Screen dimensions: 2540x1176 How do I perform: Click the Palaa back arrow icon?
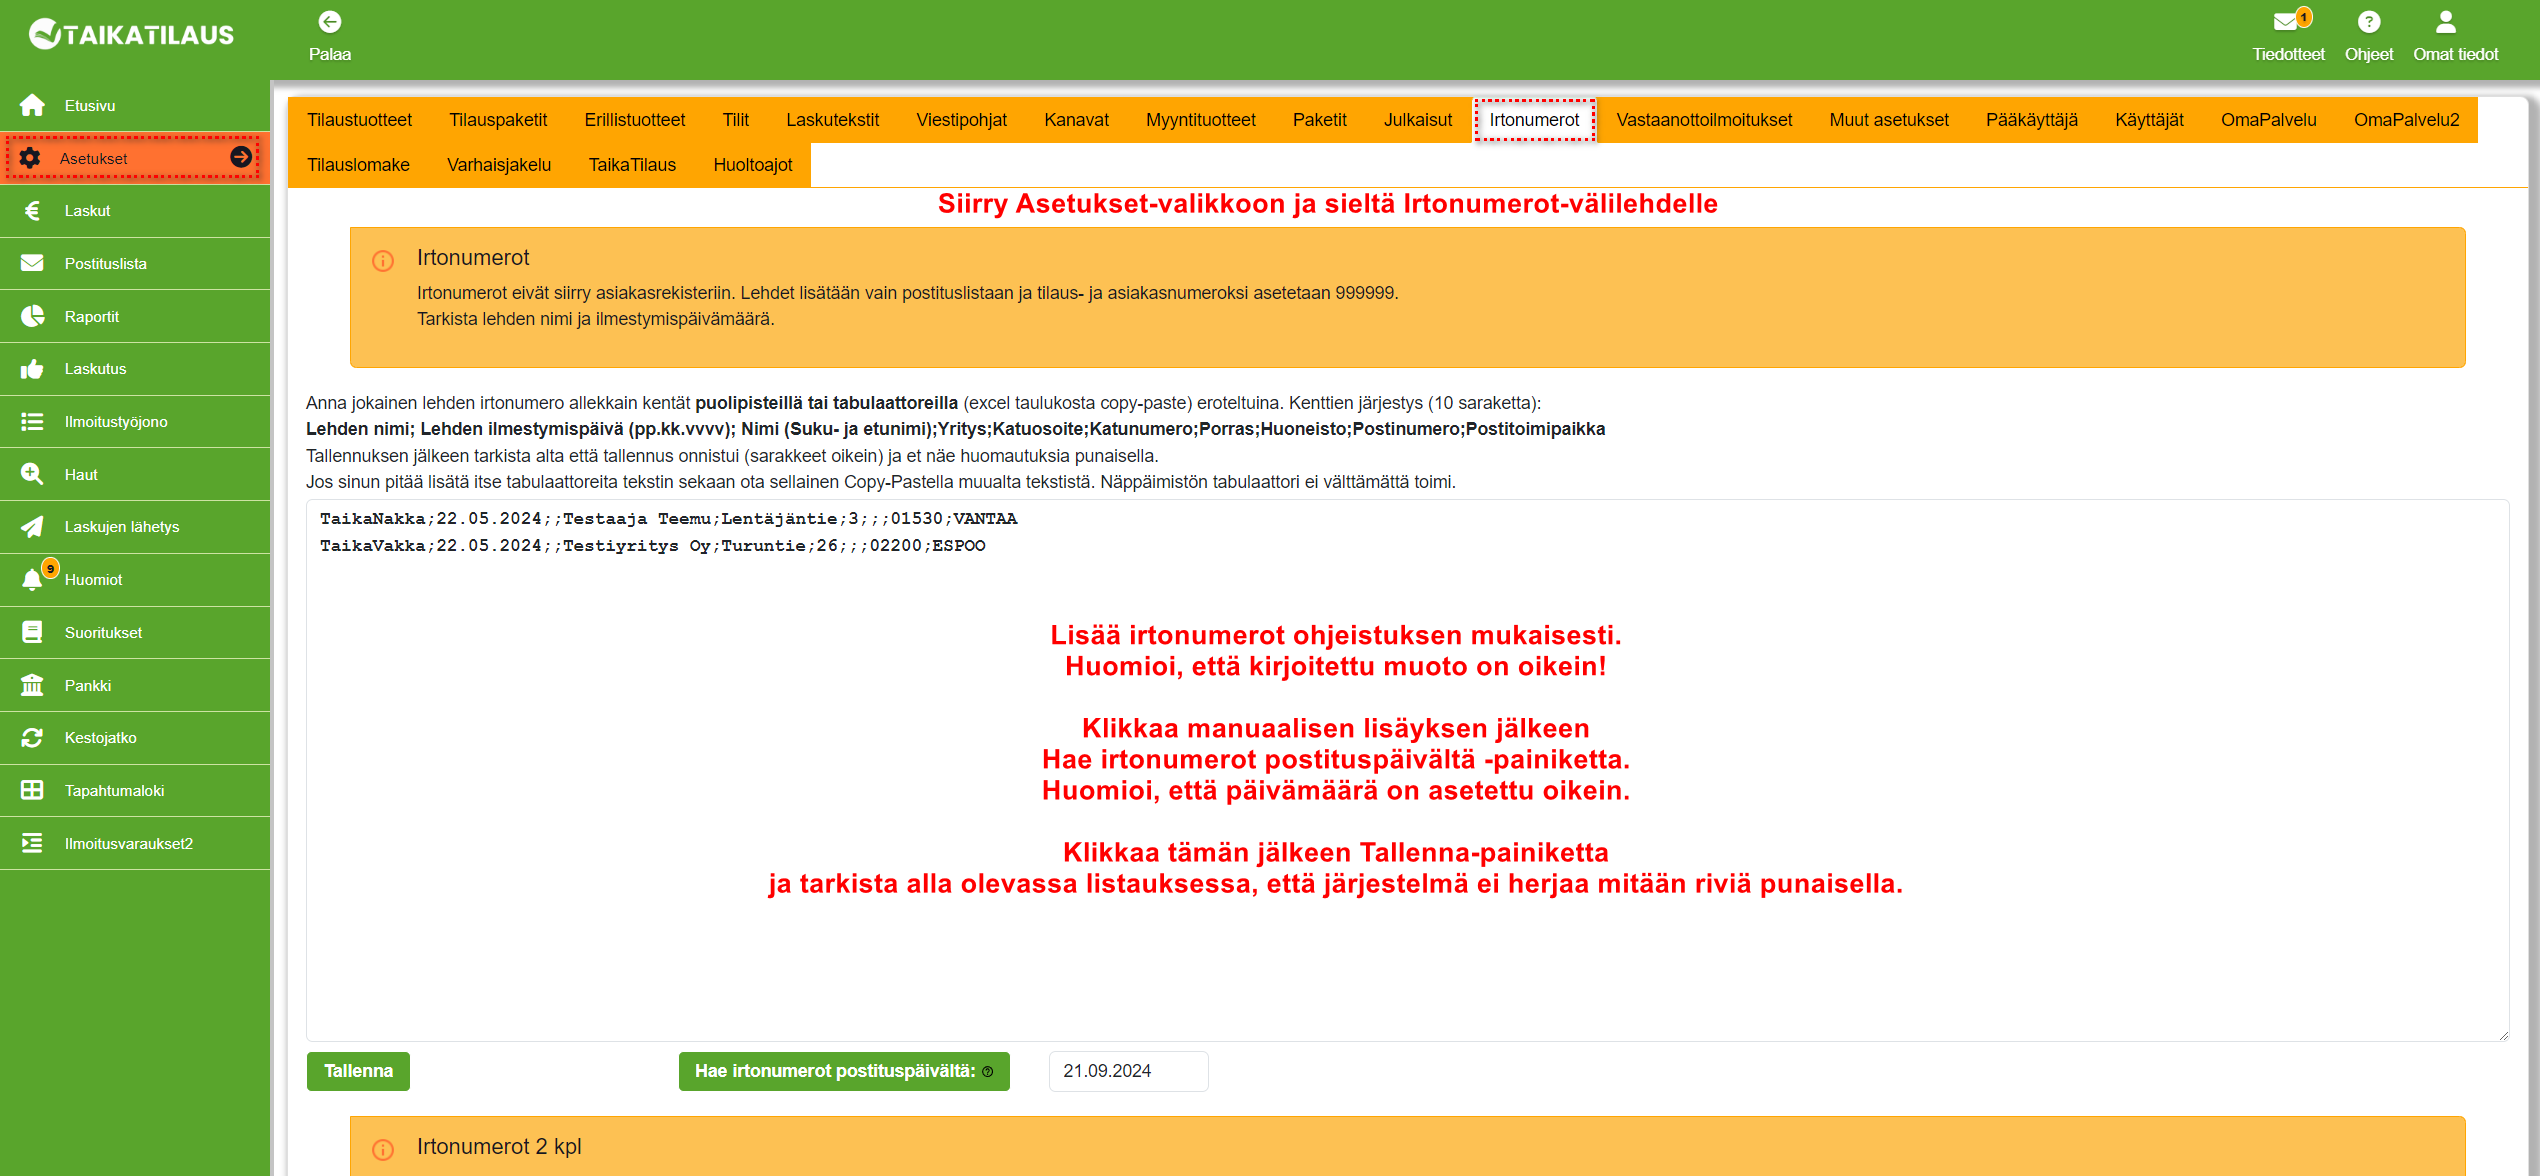tap(330, 21)
